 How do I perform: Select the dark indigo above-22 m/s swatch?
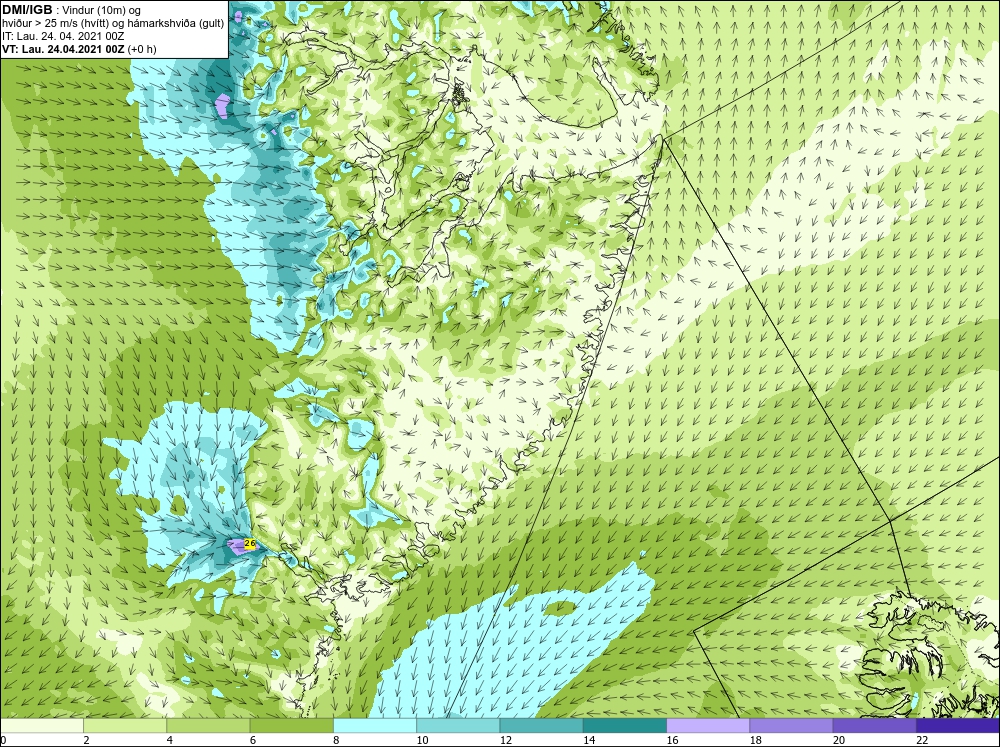pos(958,726)
